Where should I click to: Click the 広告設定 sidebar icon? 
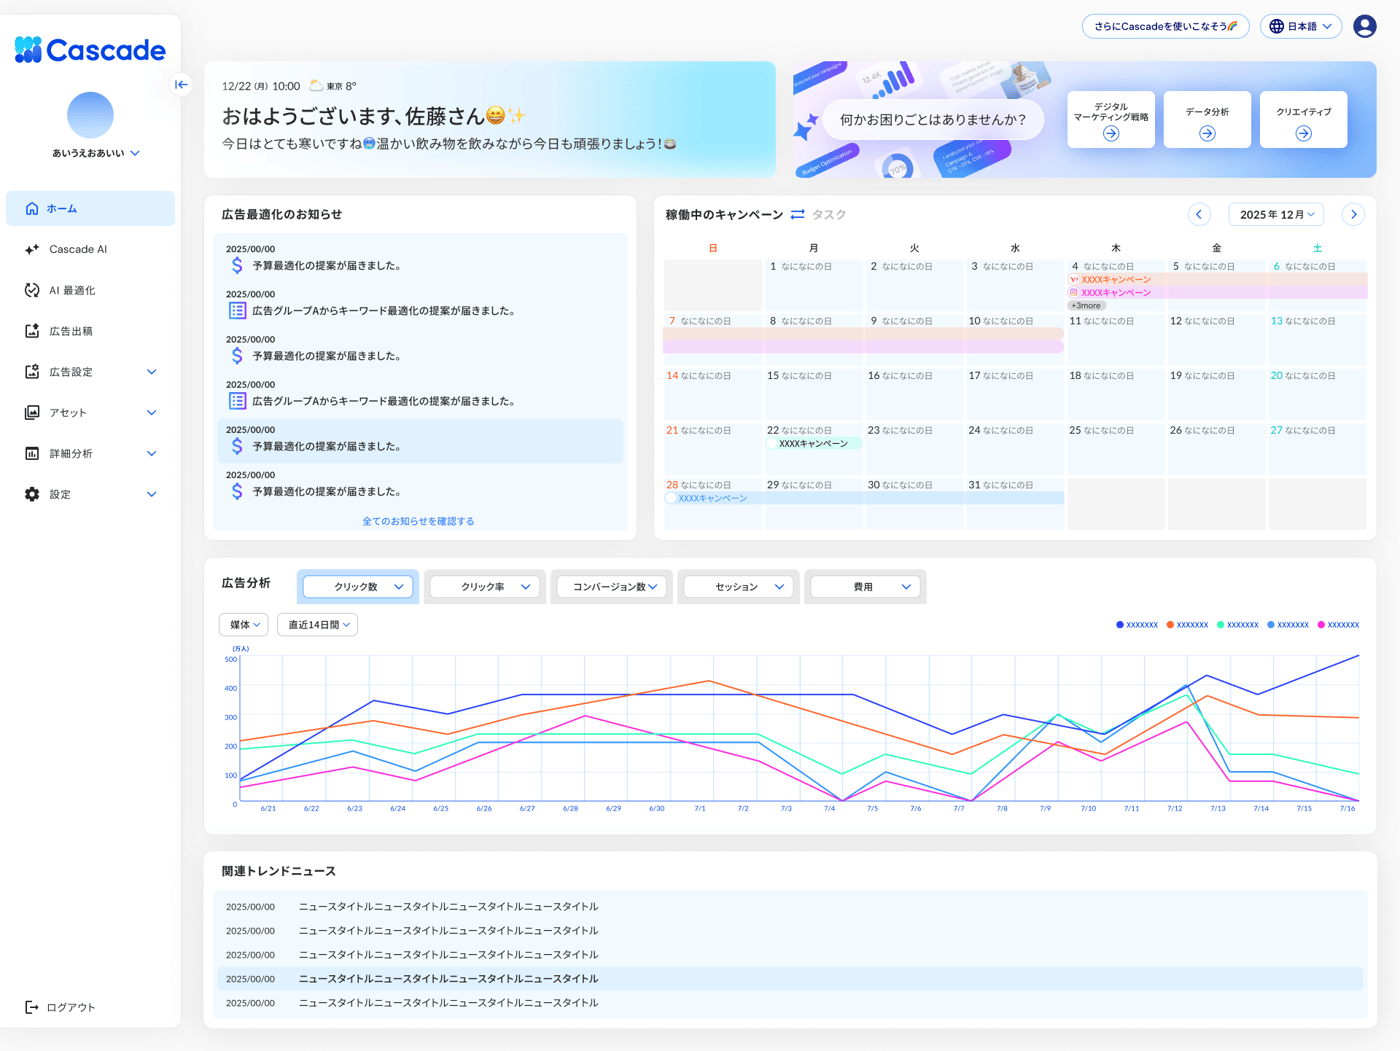[32, 372]
